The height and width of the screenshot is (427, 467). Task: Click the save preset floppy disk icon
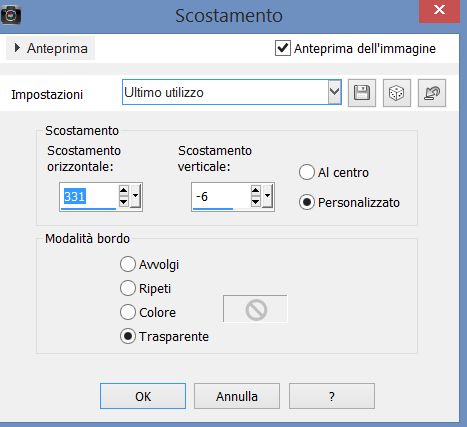pos(362,93)
